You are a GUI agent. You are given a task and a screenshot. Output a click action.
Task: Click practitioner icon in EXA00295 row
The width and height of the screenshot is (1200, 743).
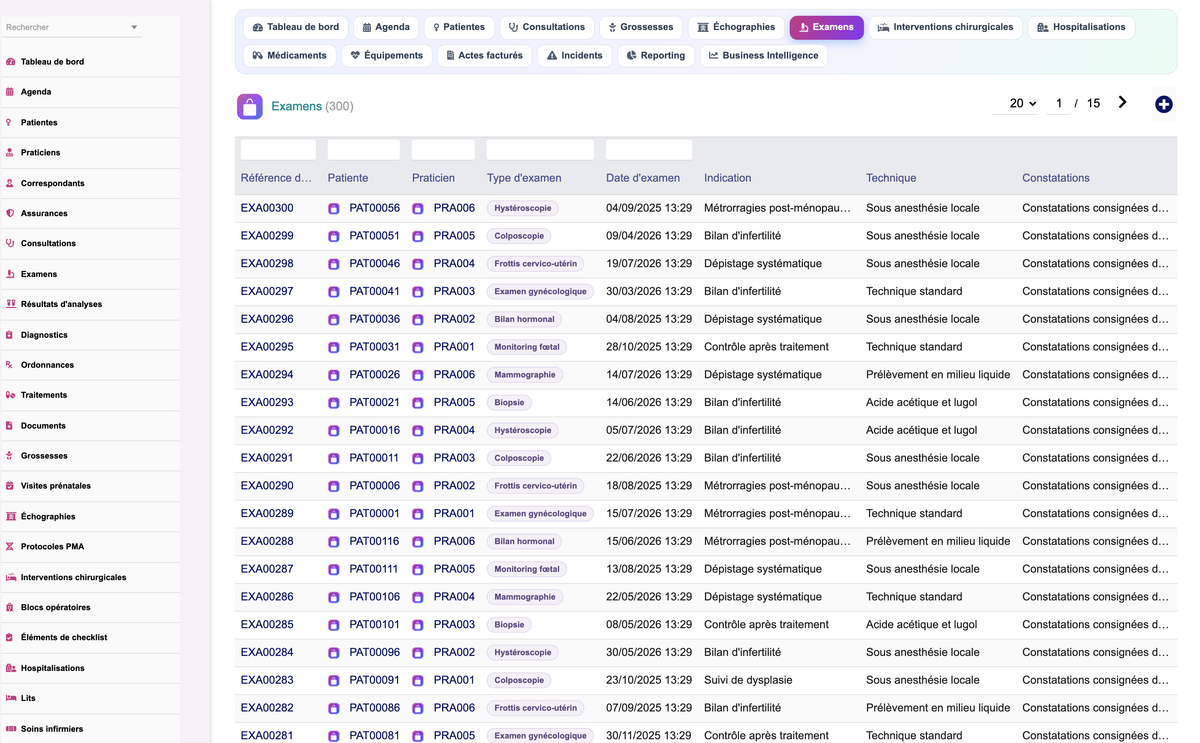(418, 348)
